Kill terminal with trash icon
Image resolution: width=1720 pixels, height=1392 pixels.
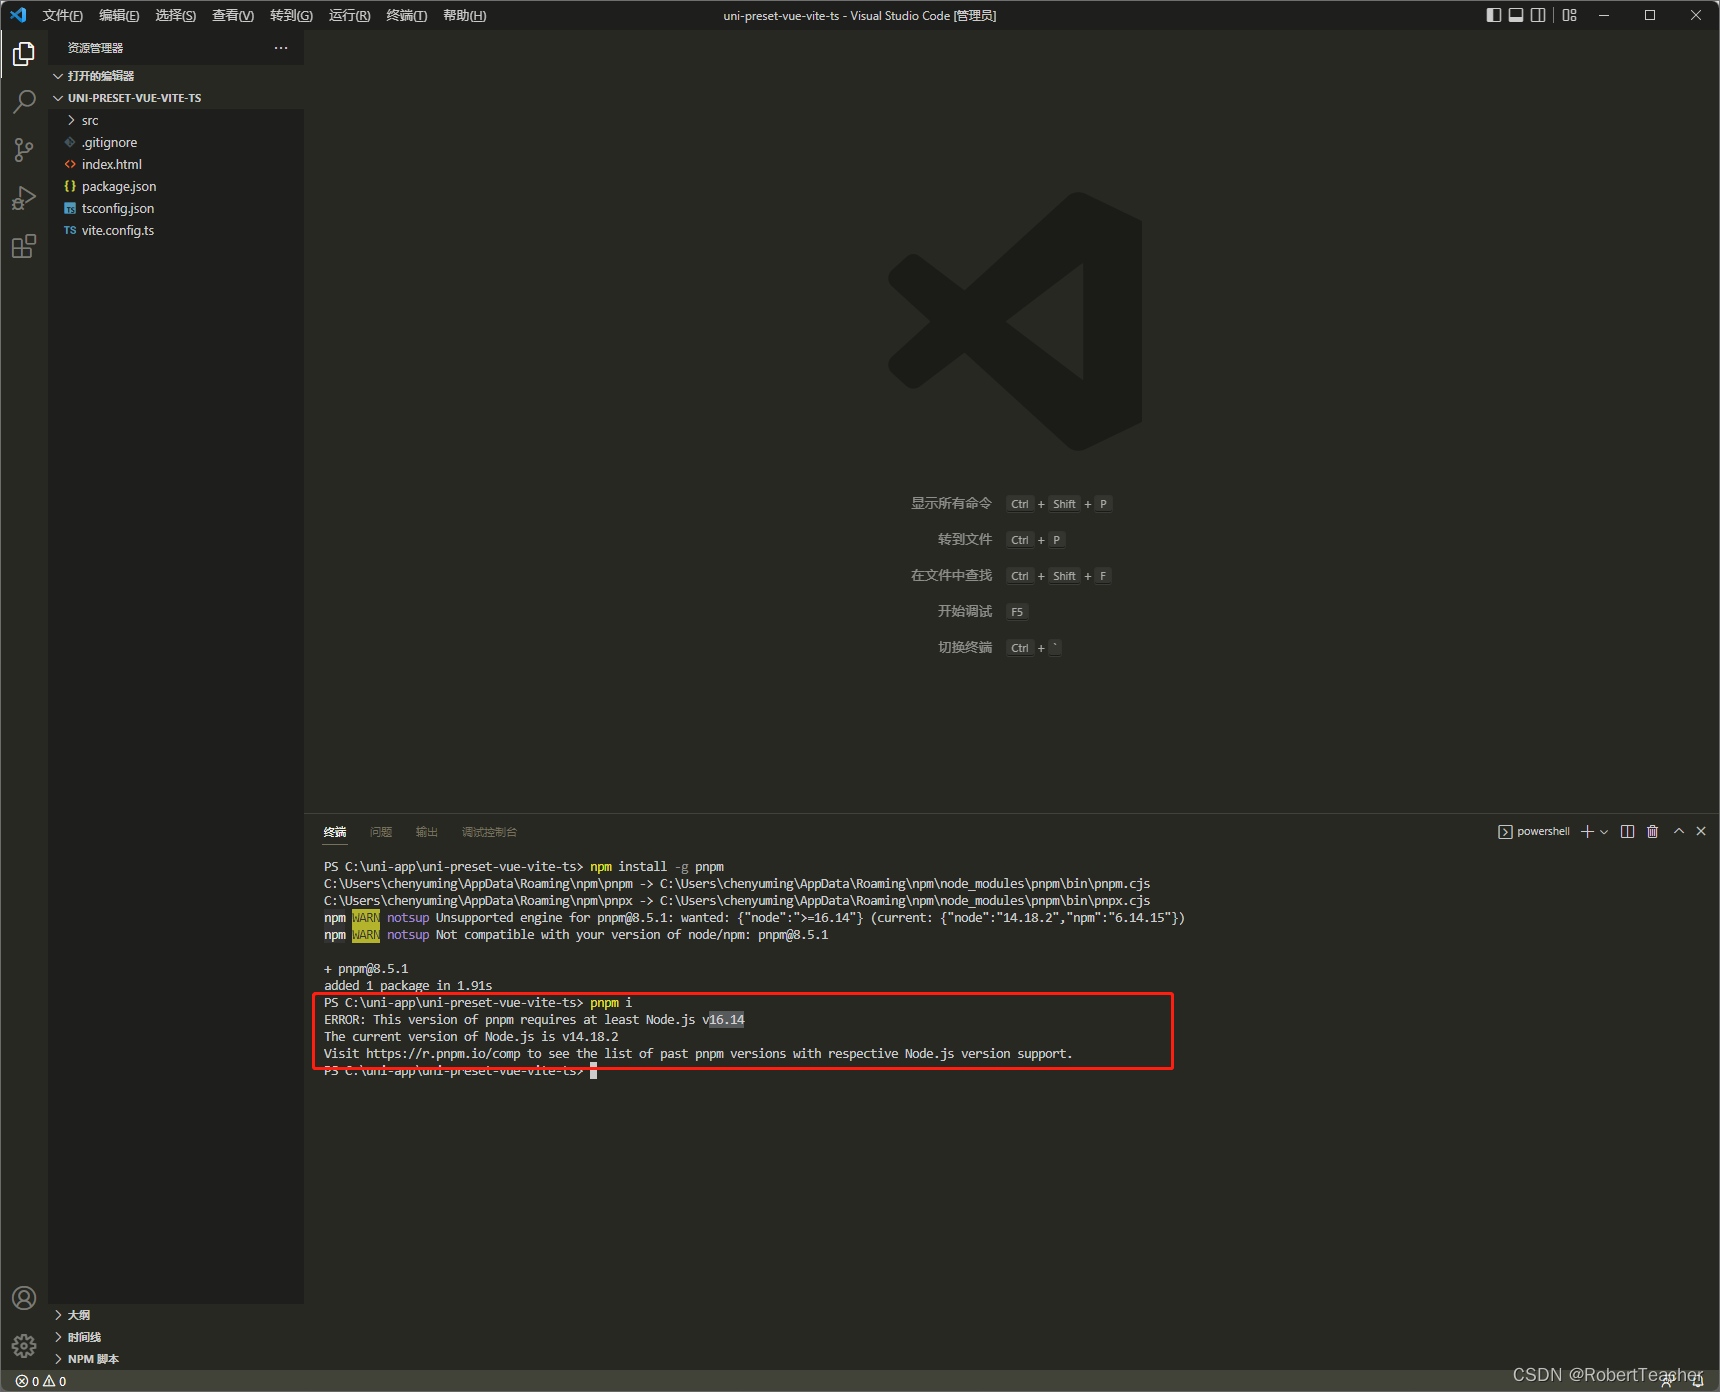coord(1652,832)
